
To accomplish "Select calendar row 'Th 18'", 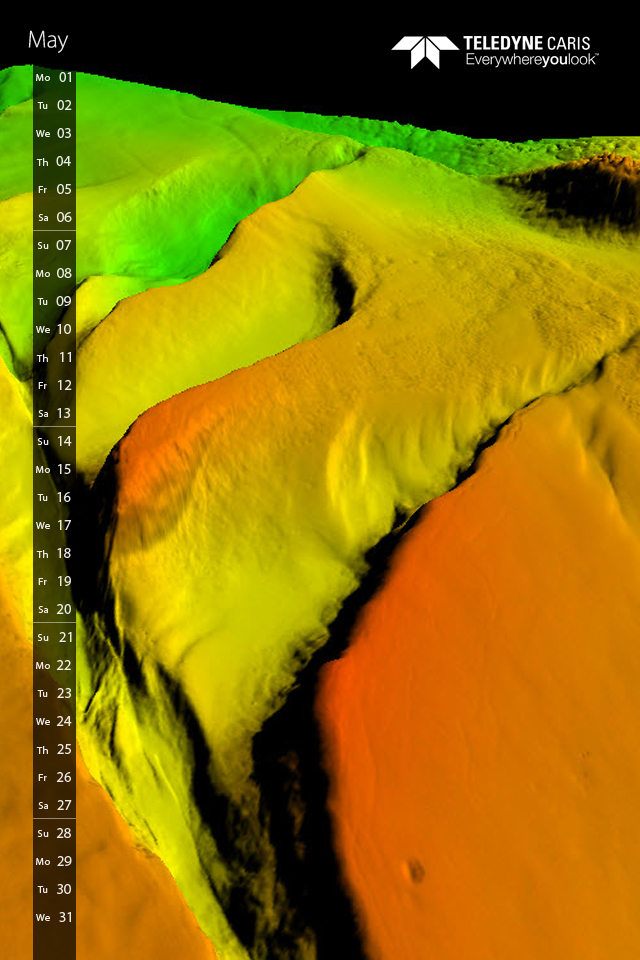I will (x=55, y=553).
